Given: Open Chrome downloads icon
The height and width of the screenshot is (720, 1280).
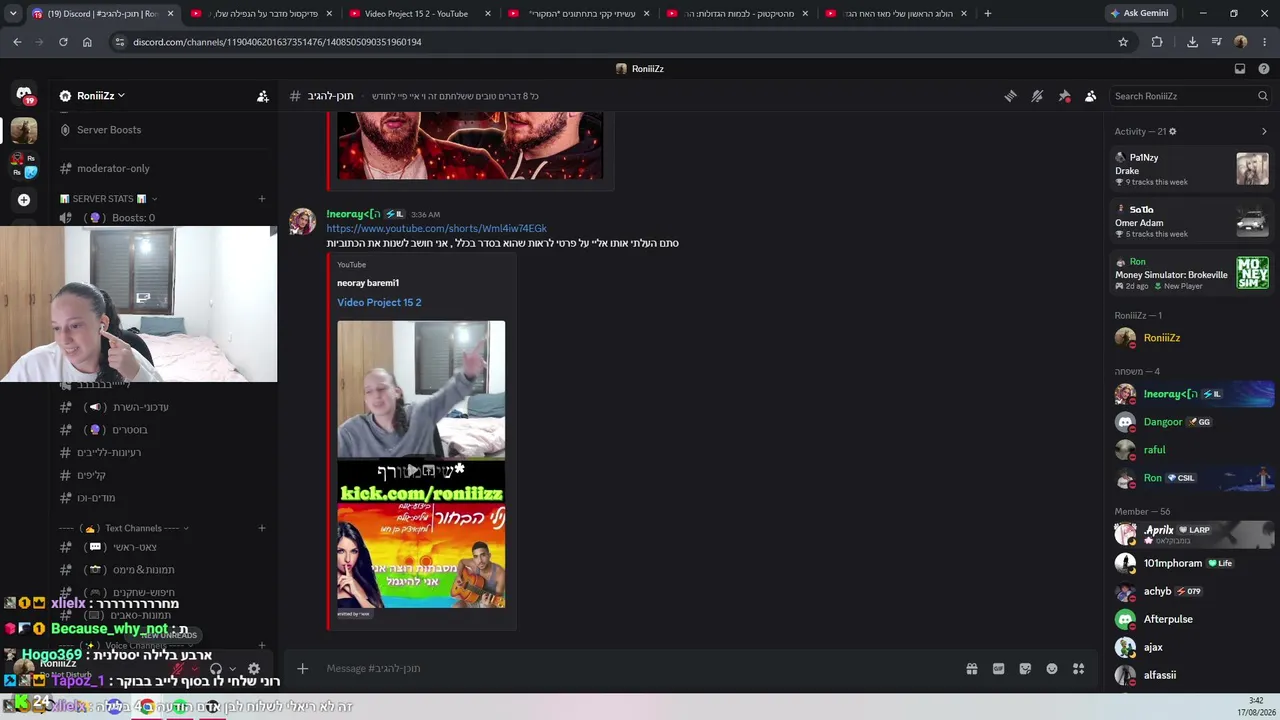Looking at the screenshot, I should [x=1192, y=42].
